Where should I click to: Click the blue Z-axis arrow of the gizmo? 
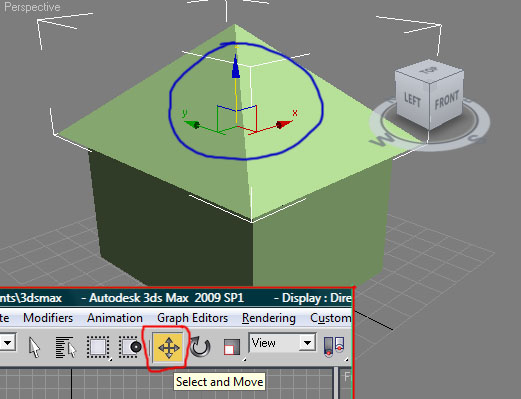pos(236,67)
